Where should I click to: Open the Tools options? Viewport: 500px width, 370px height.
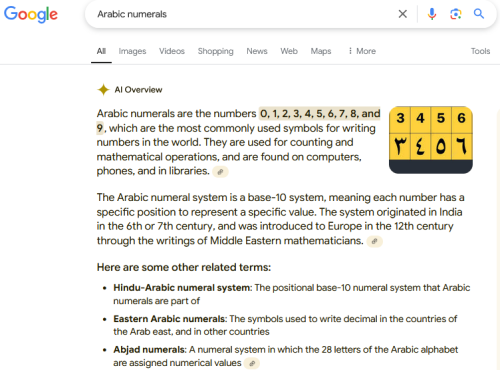pos(480,51)
